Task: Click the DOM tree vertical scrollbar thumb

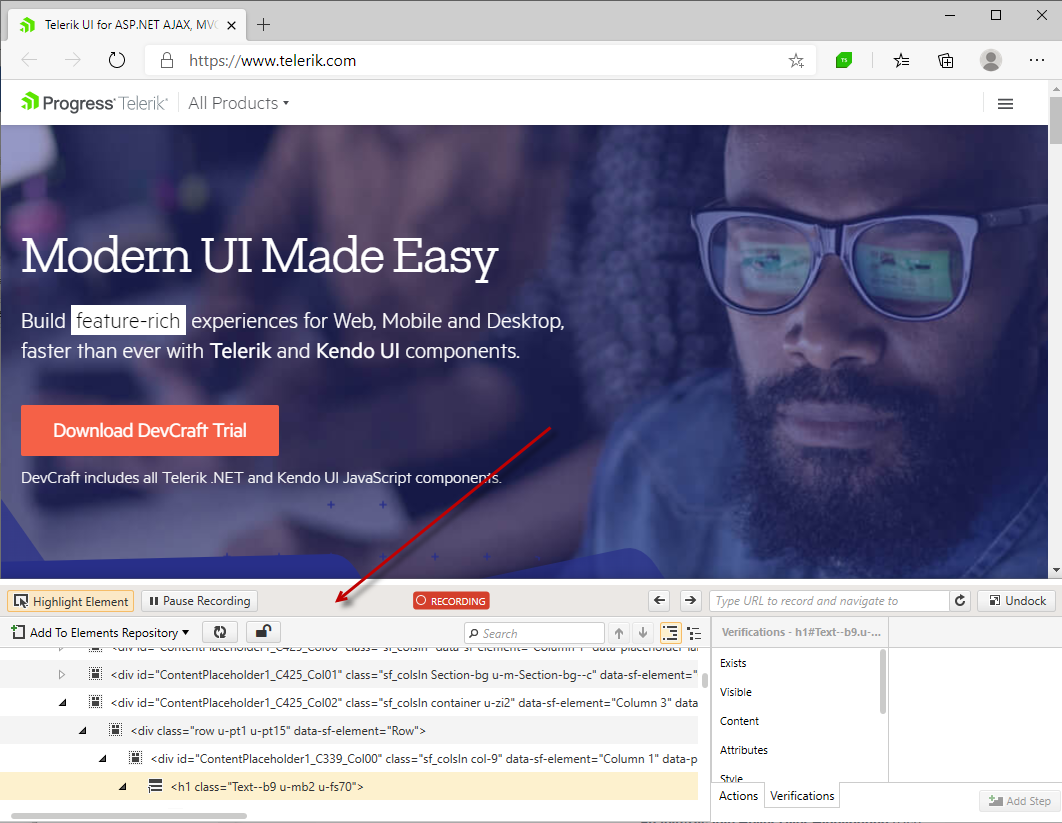Action: coord(704,680)
